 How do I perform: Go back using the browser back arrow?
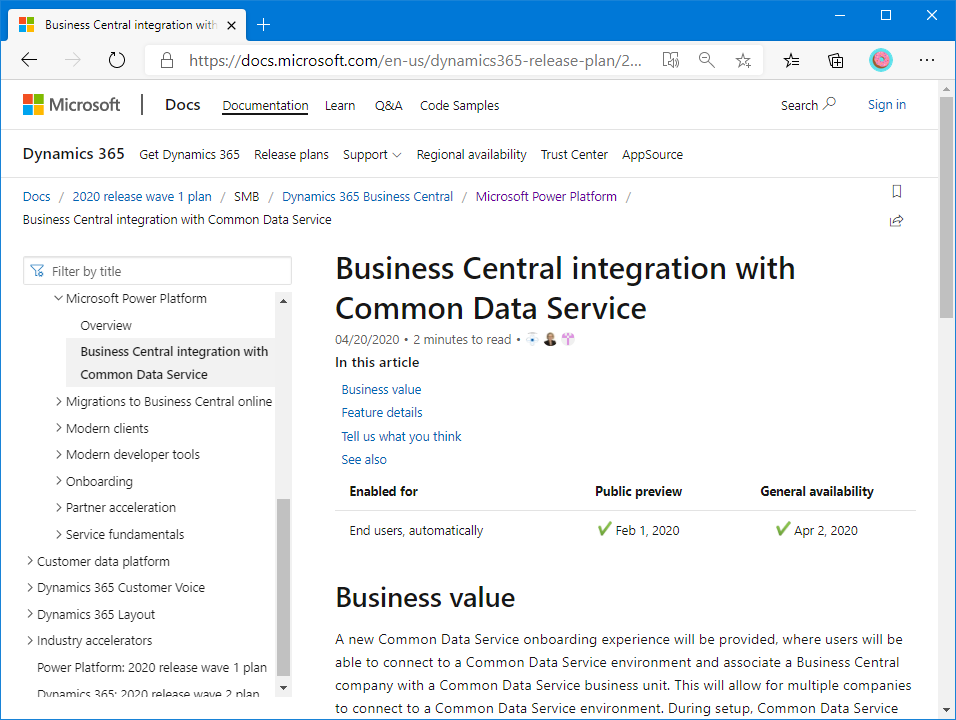coord(29,60)
